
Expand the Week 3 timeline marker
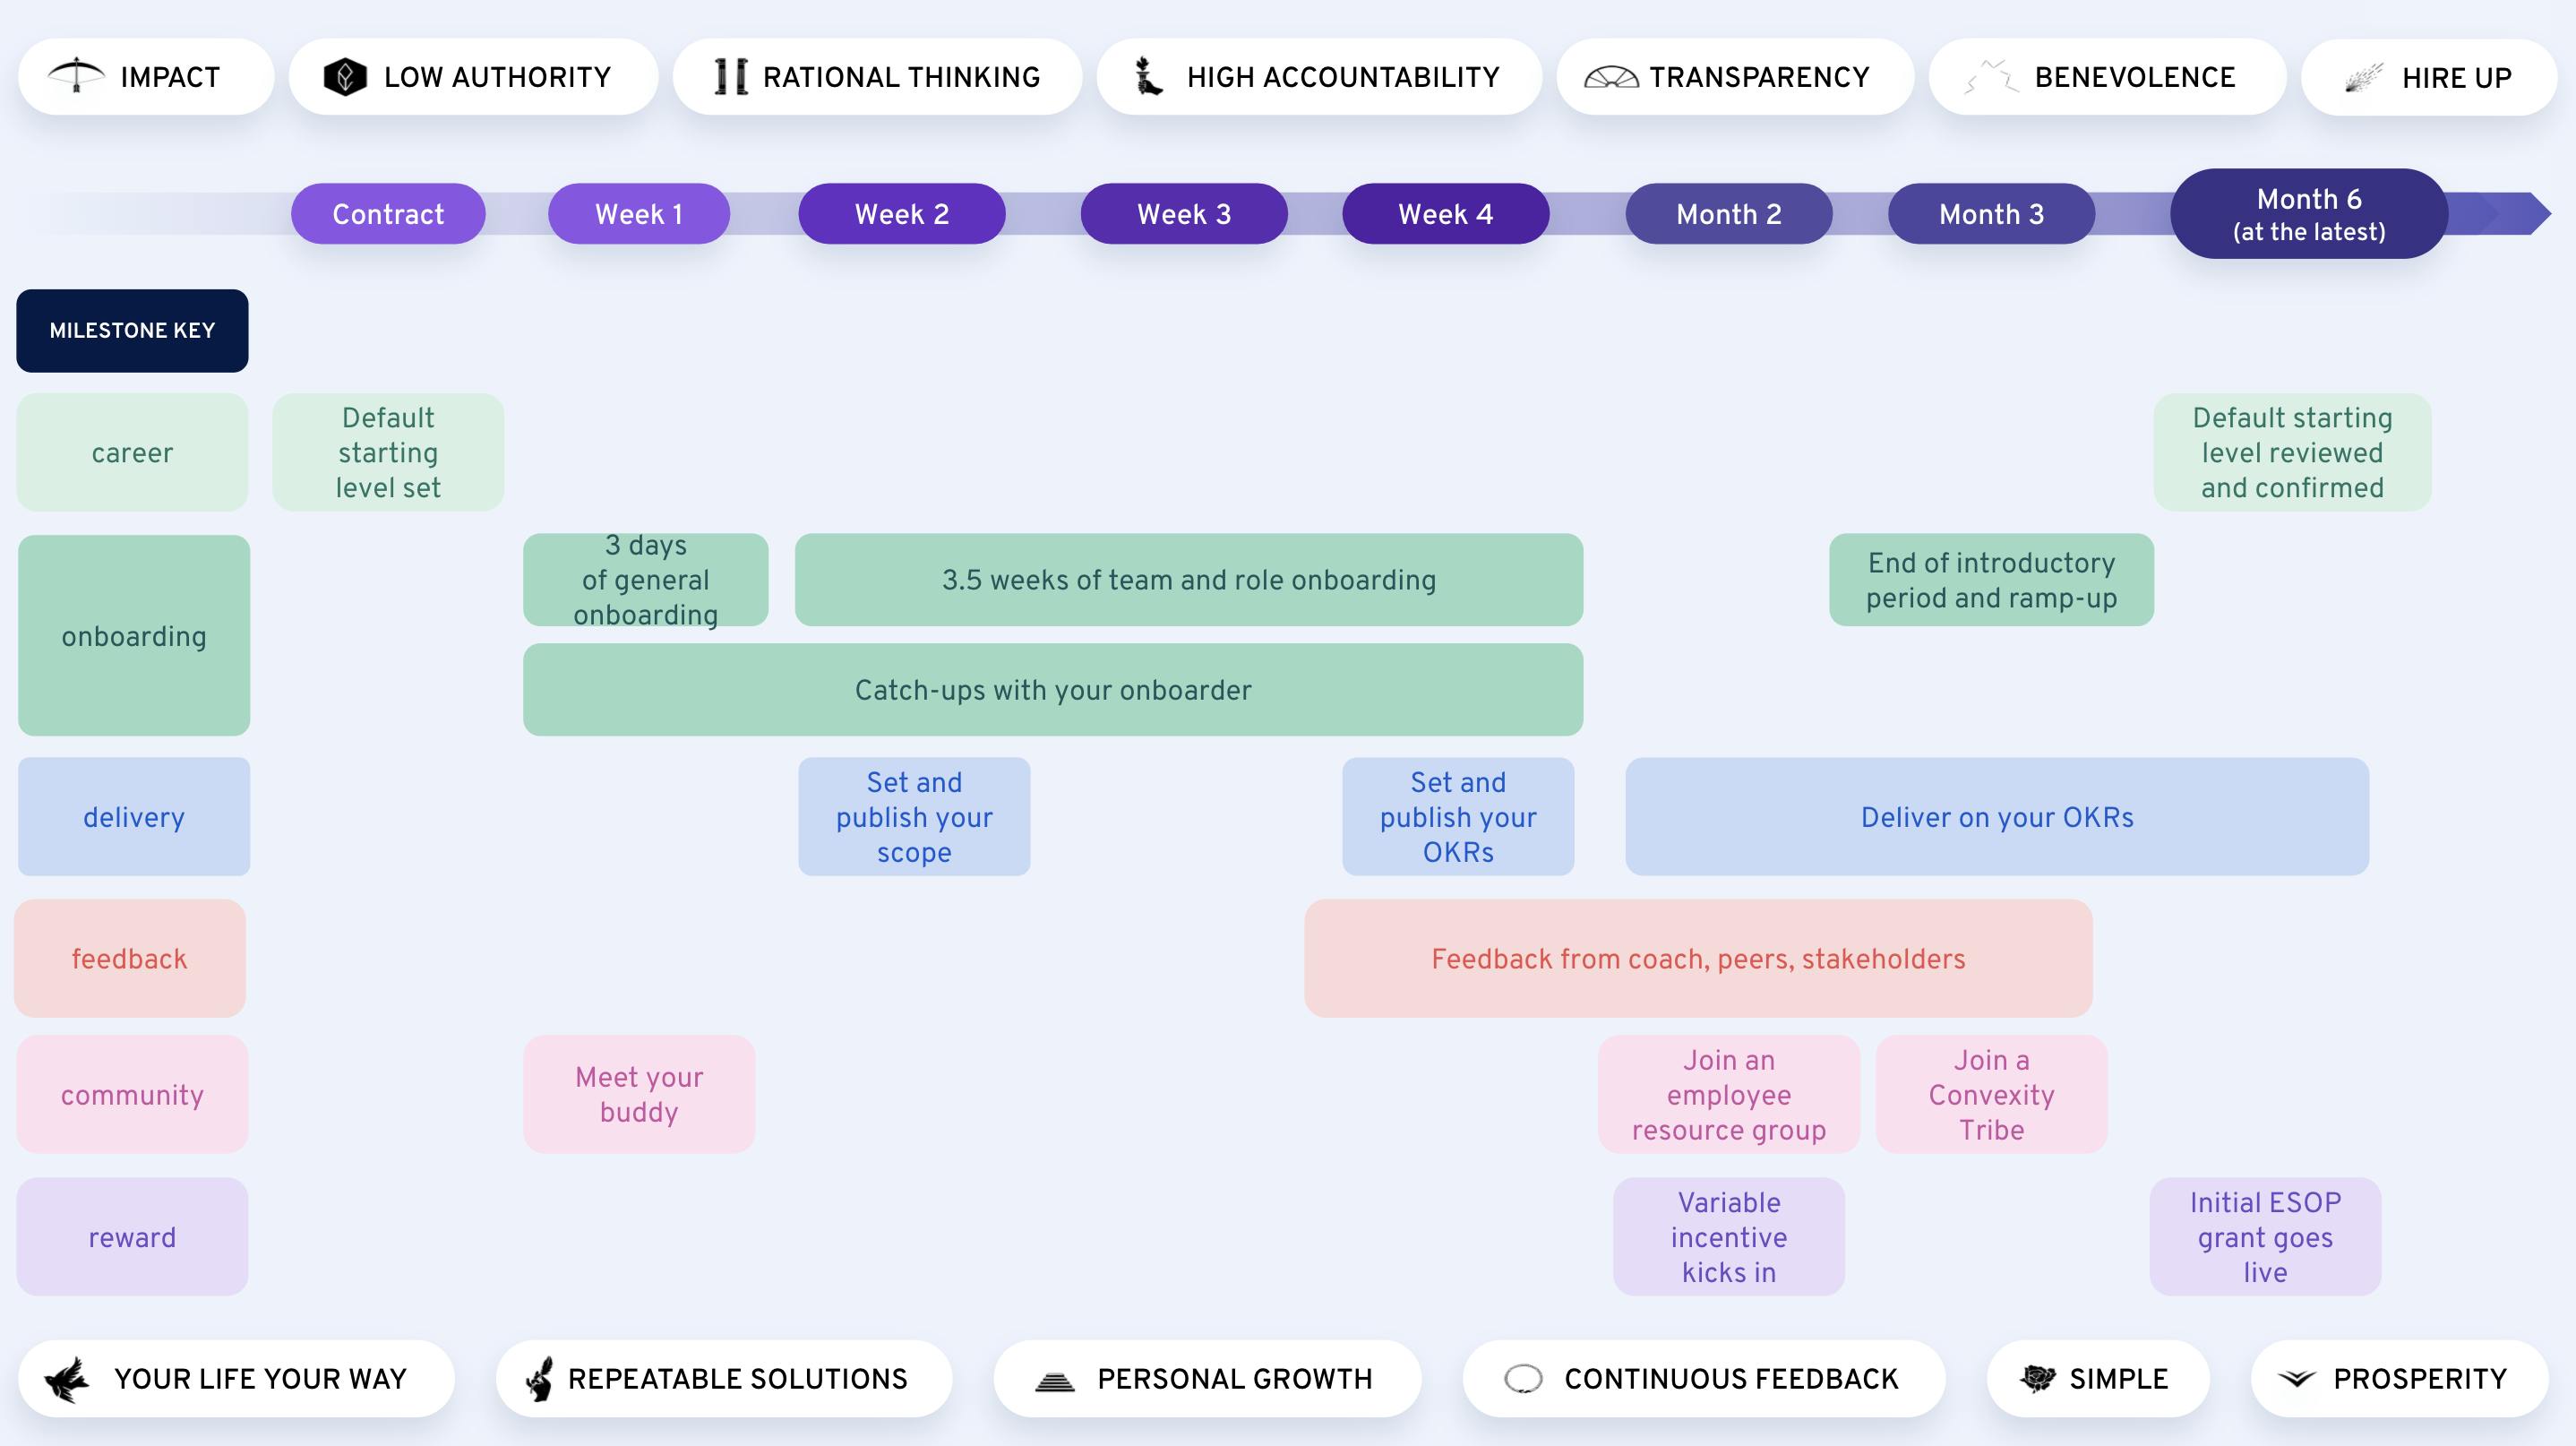pyautogui.click(x=1181, y=212)
